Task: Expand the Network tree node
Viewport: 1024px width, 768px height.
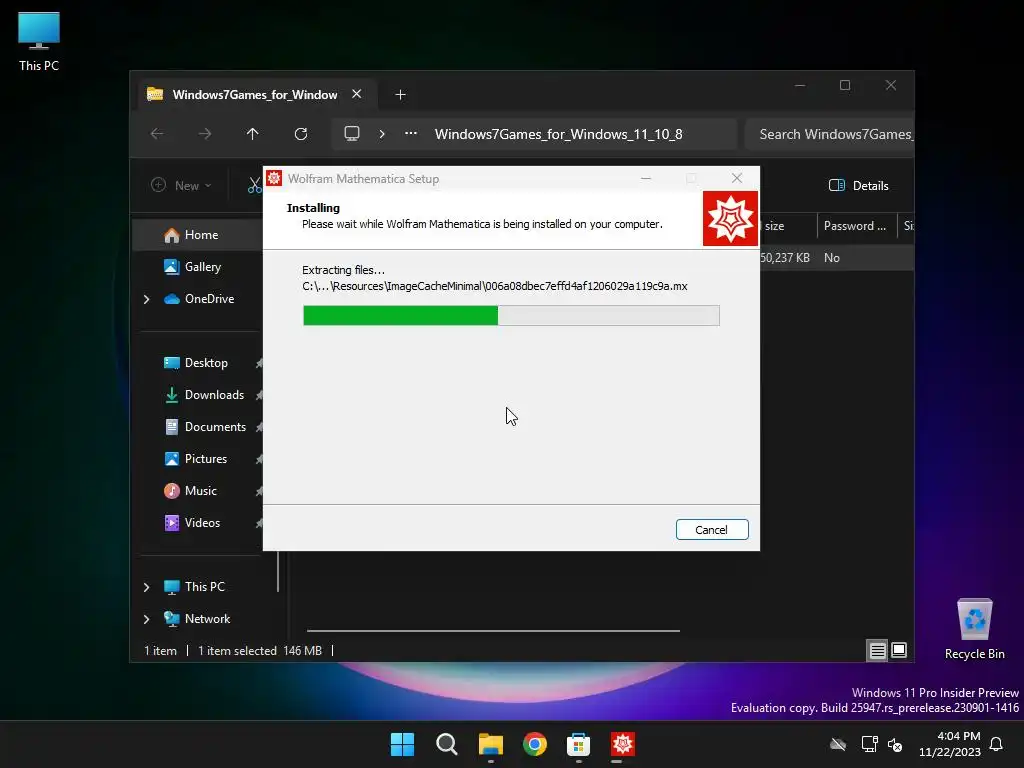Action: pos(146,619)
